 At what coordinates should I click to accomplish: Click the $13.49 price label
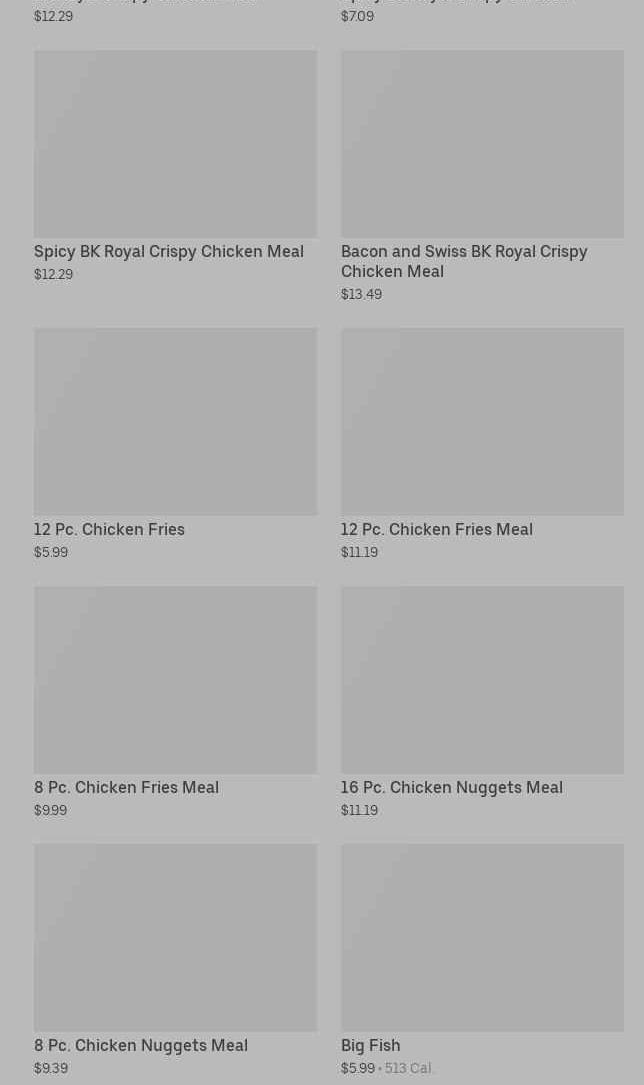click(x=361, y=295)
